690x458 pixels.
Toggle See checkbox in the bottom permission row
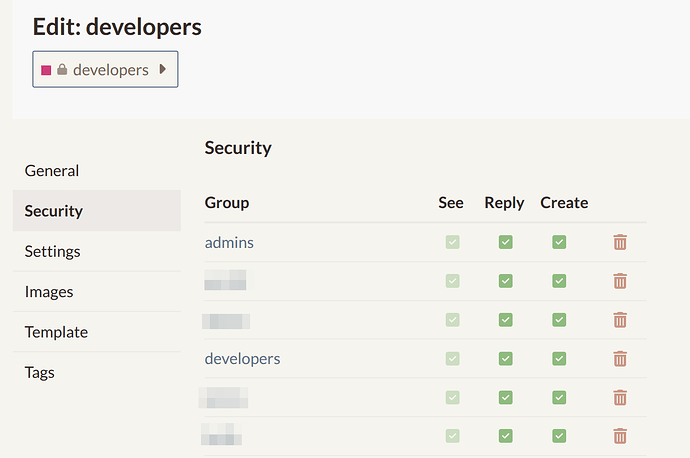tap(452, 436)
